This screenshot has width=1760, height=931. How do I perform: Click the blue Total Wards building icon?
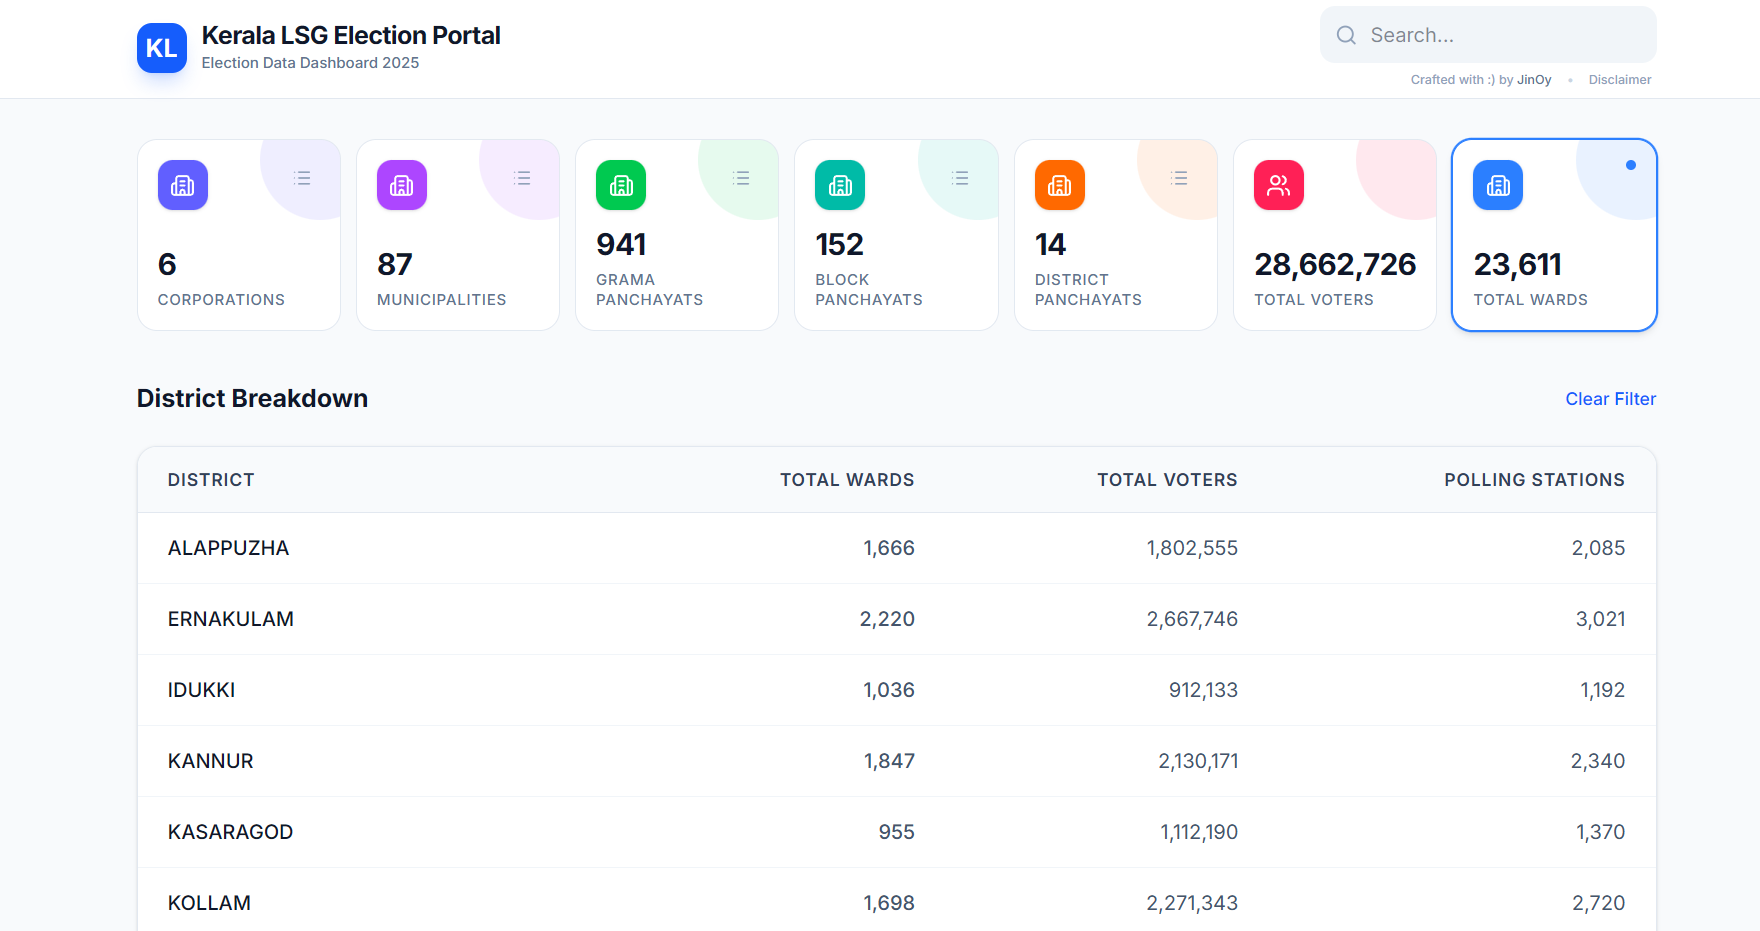pyautogui.click(x=1498, y=185)
